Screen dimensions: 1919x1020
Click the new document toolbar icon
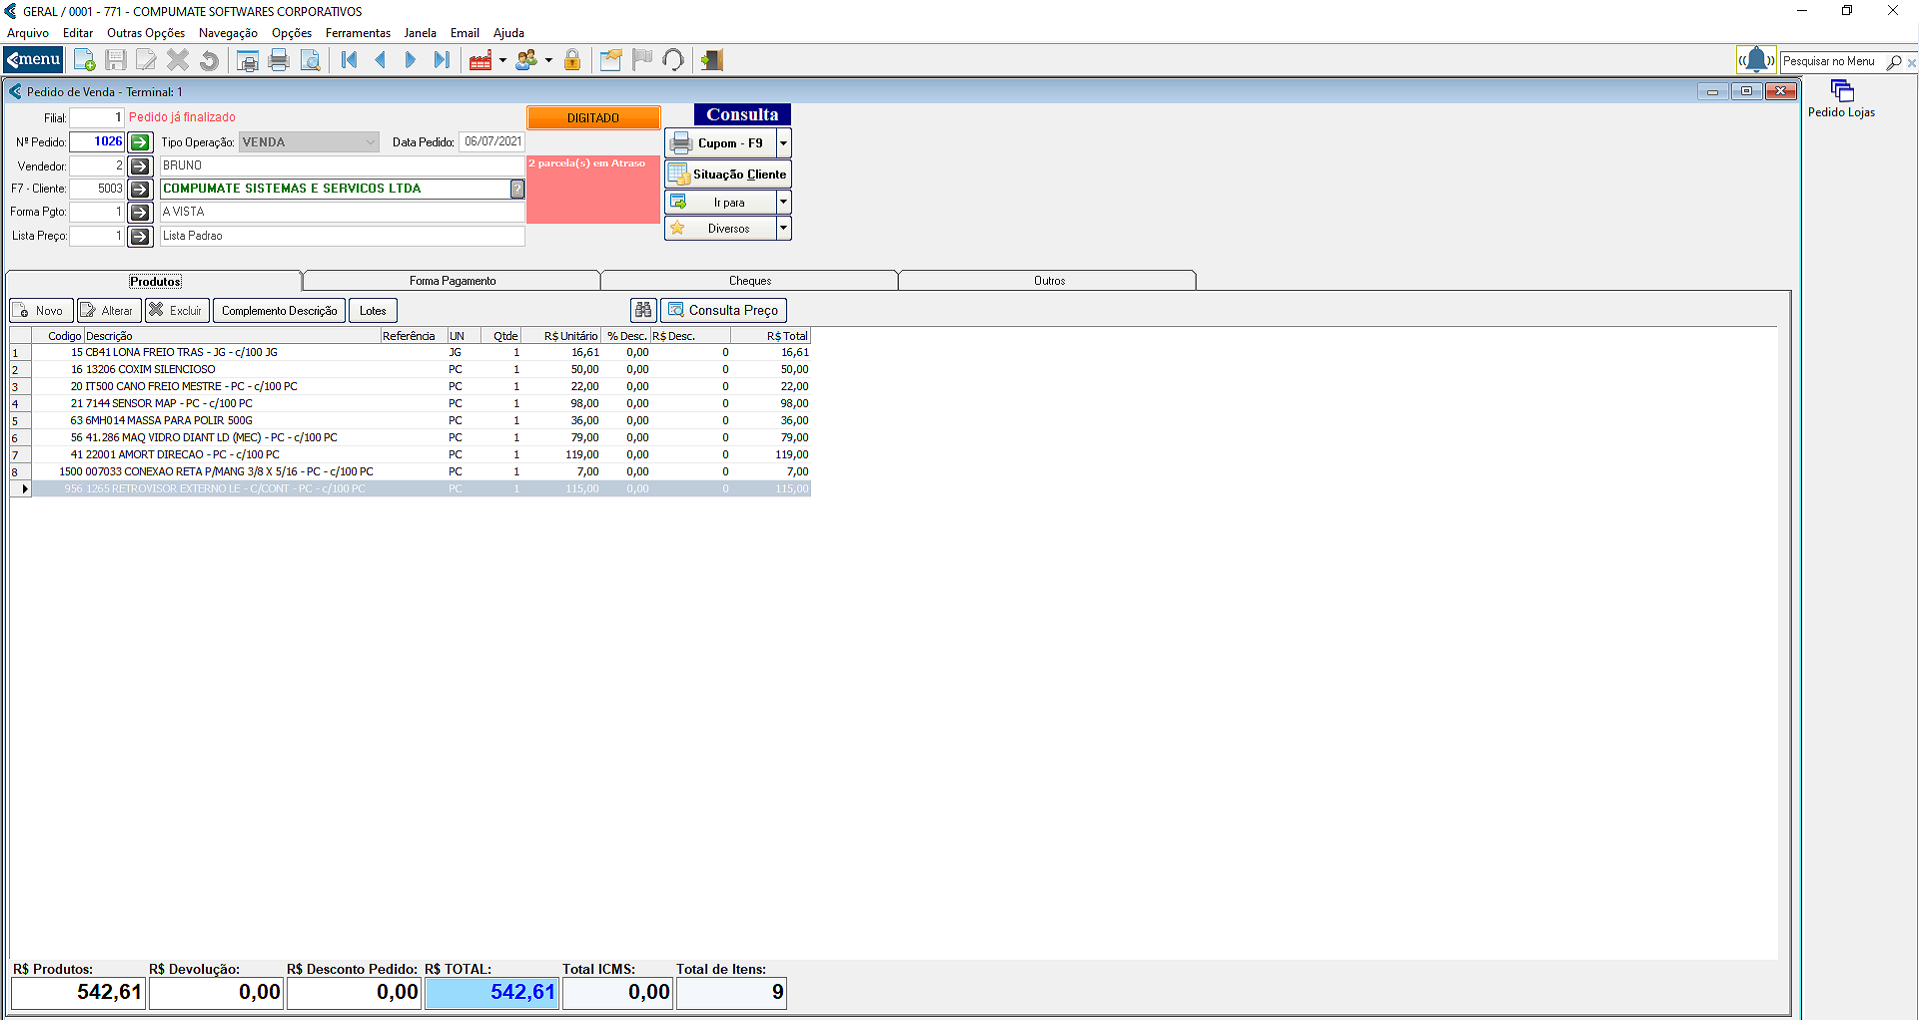(85, 61)
